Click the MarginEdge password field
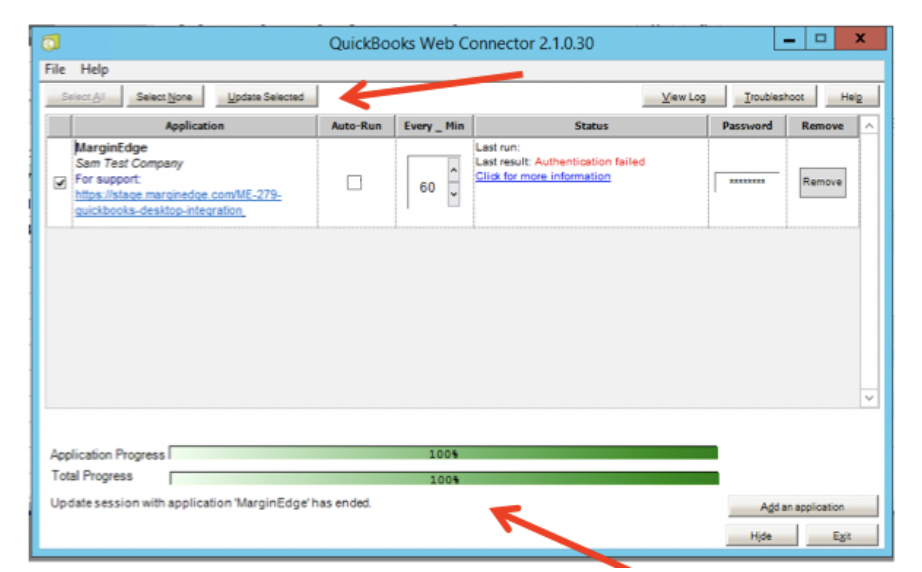922x572 pixels. [747, 182]
